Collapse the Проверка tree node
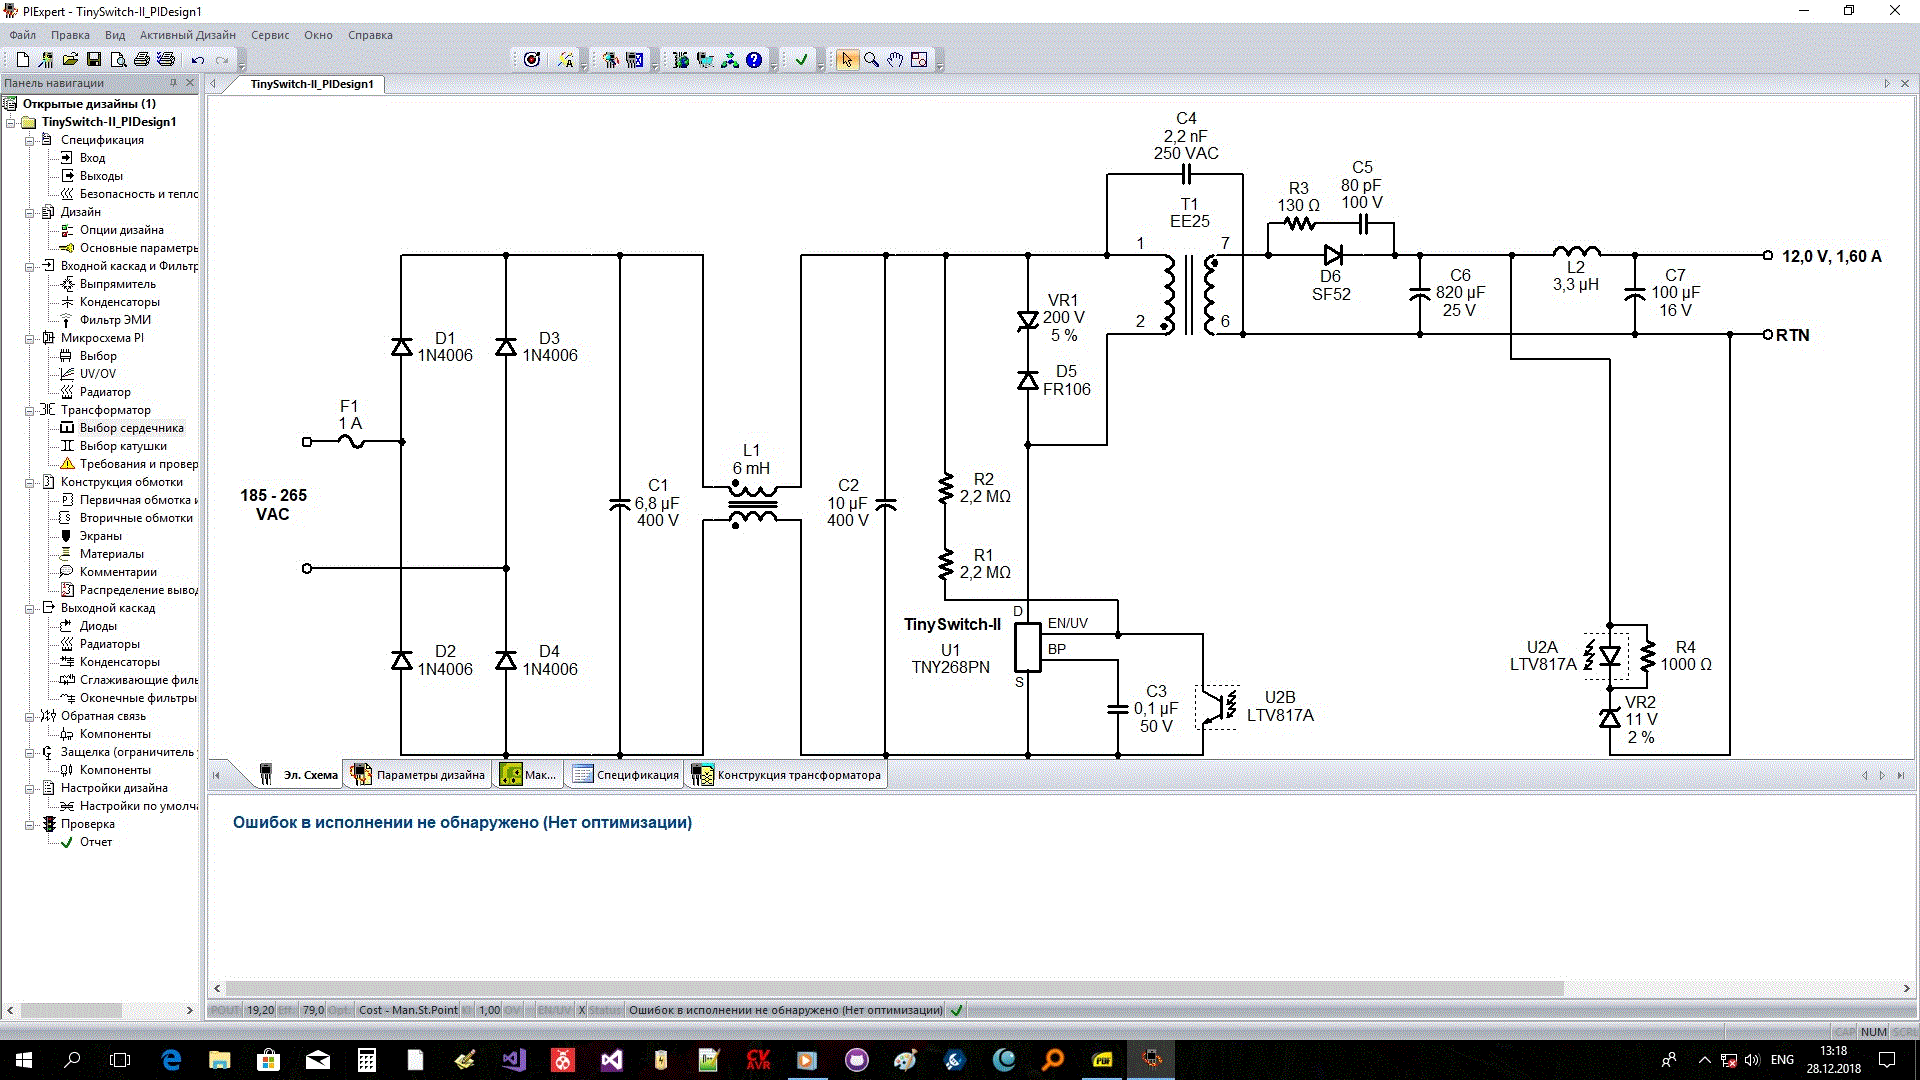The width and height of the screenshot is (1920, 1080). [30, 824]
